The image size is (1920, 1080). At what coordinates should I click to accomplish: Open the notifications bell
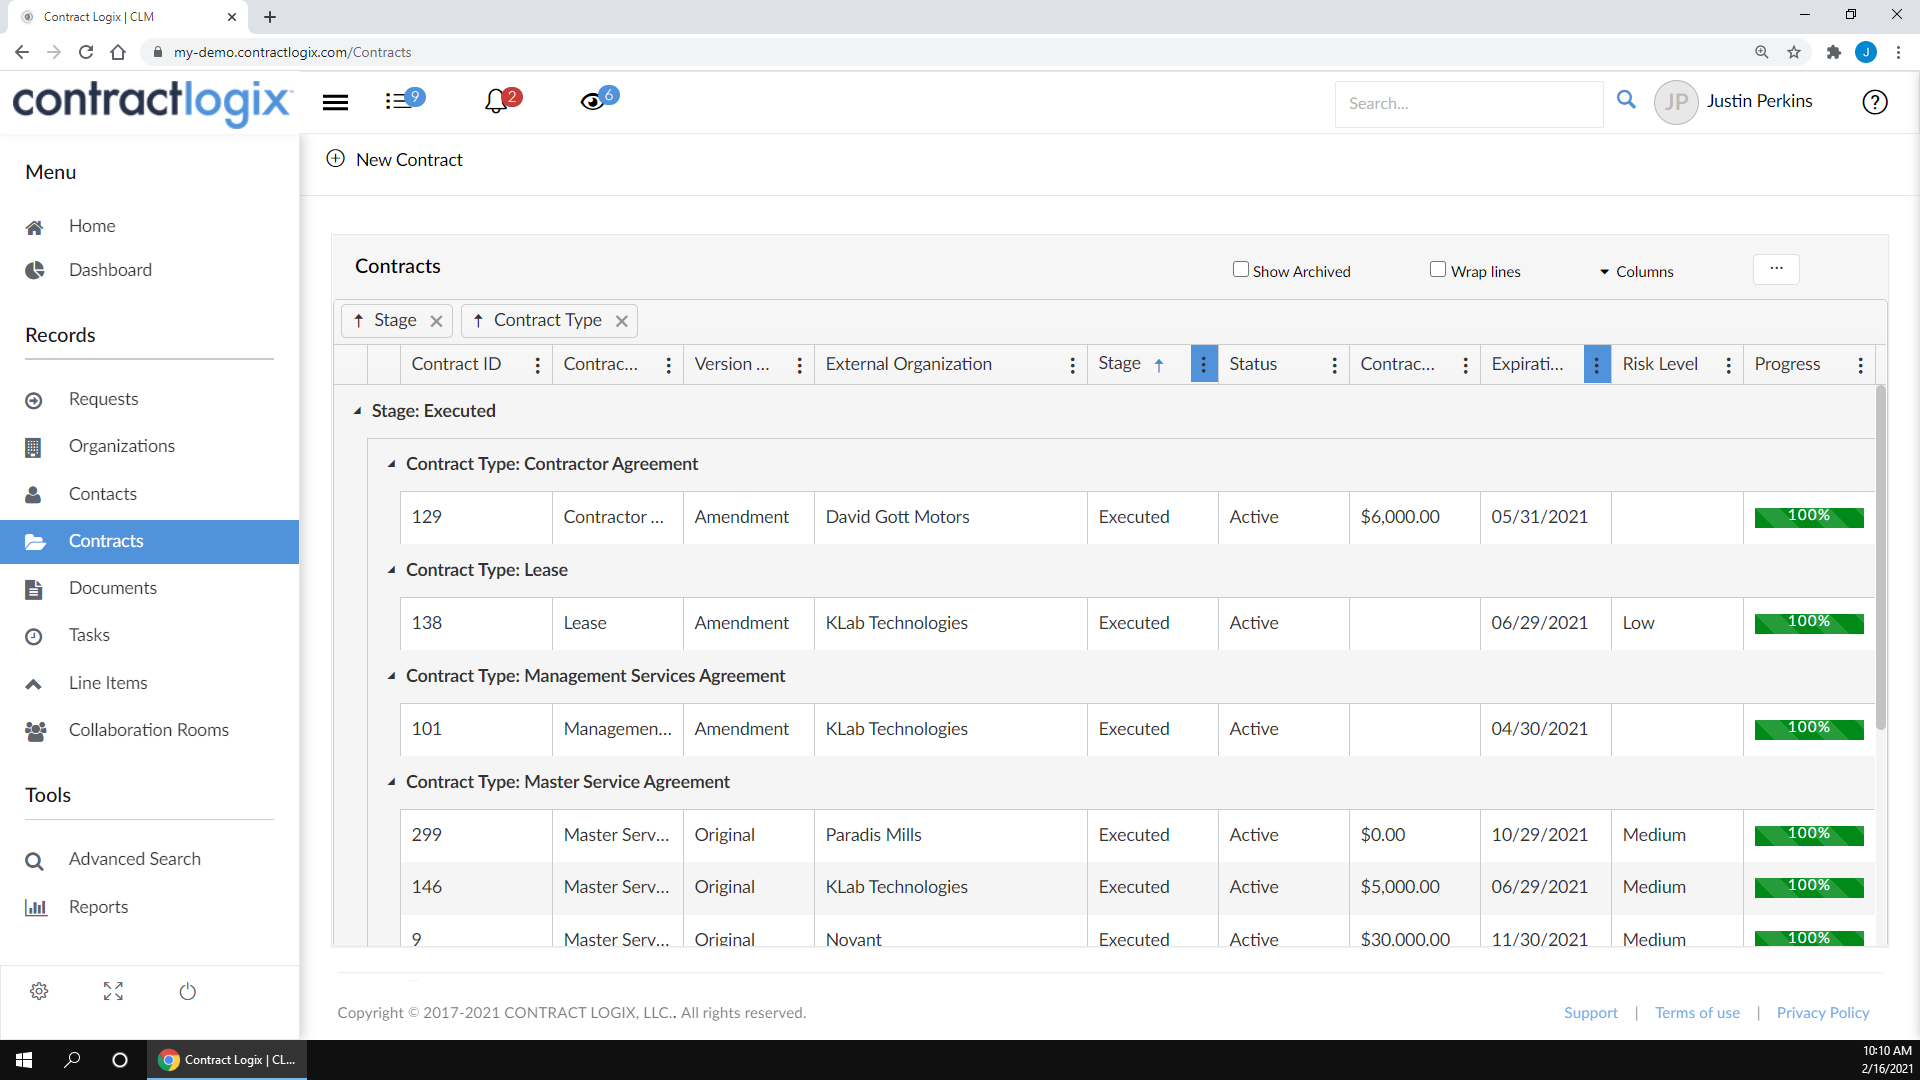click(x=497, y=101)
